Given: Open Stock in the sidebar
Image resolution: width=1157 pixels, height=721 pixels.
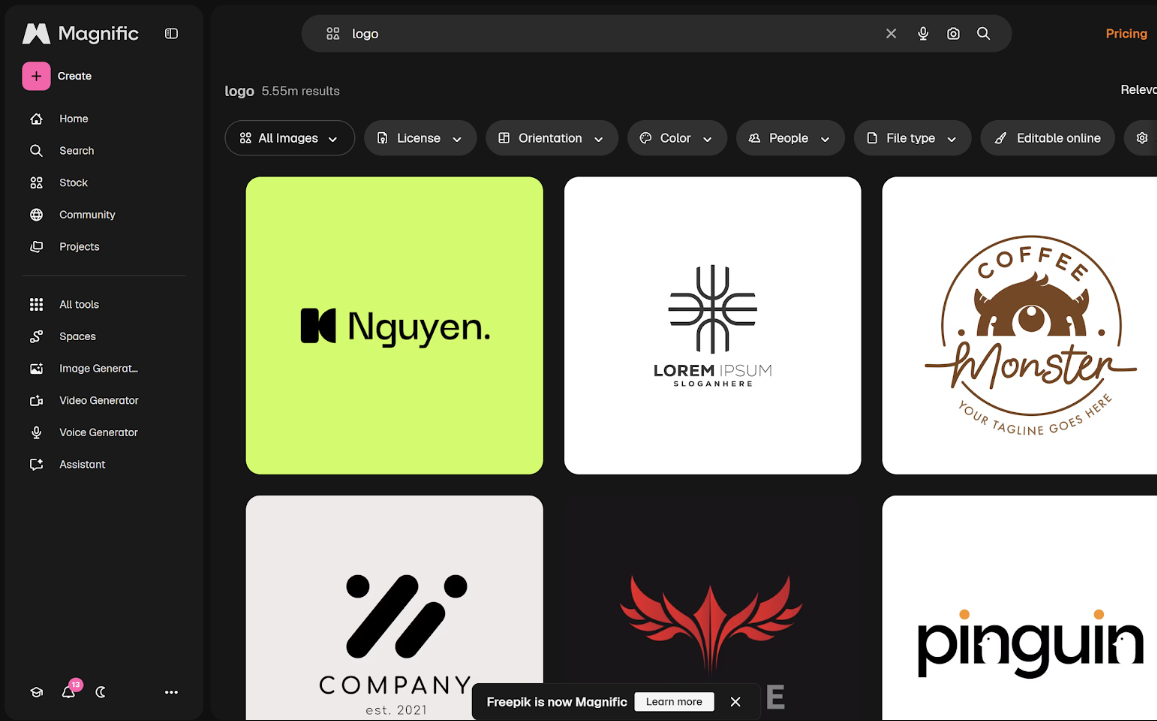Looking at the screenshot, I should [73, 182].
